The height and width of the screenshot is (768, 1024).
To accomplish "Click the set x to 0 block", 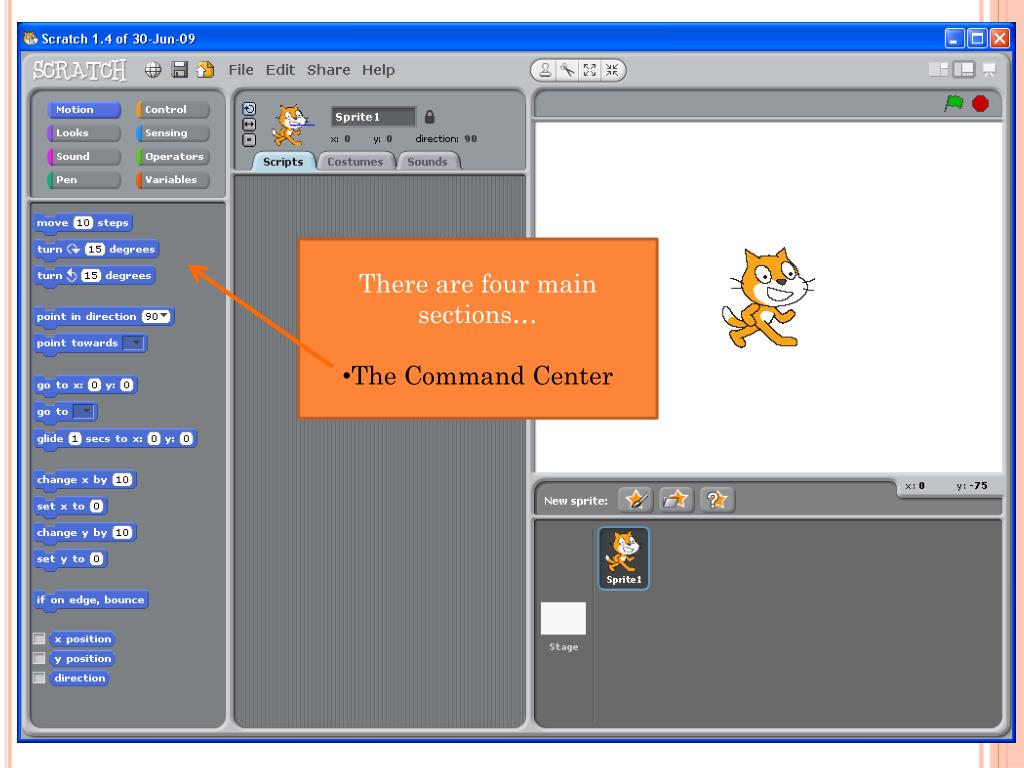I will (71, 506).
